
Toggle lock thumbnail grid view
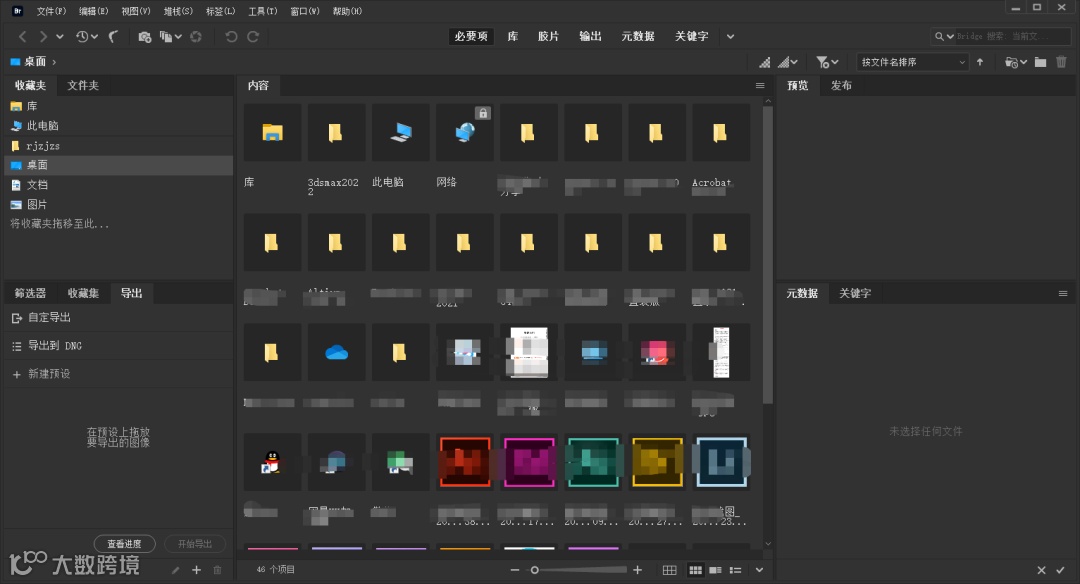(x=669, y=570)
